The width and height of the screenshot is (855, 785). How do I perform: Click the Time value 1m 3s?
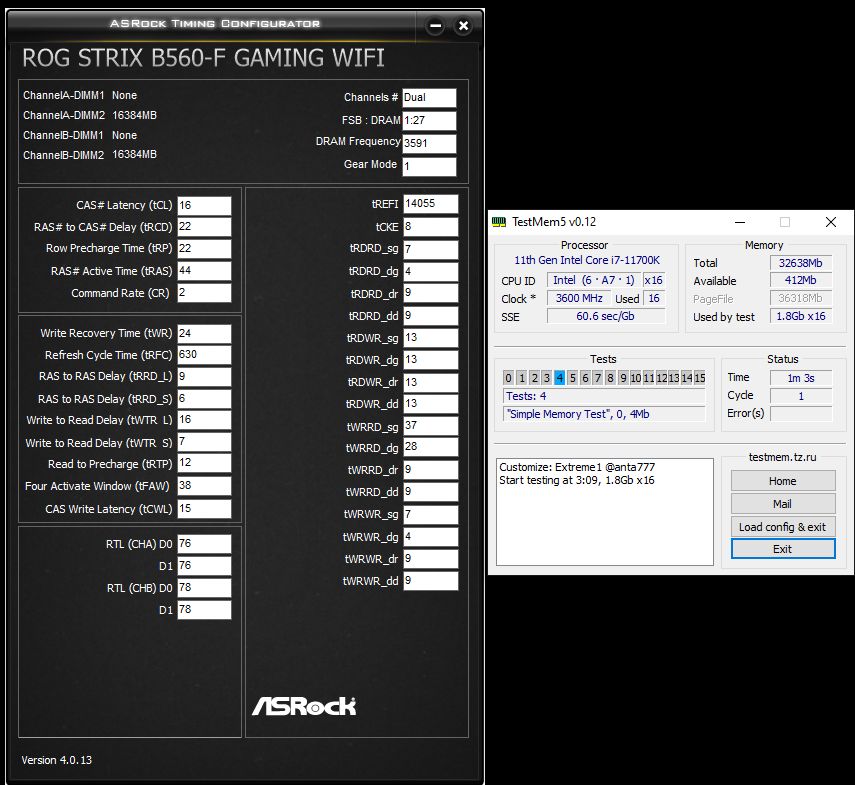click(x=800, y=378)
